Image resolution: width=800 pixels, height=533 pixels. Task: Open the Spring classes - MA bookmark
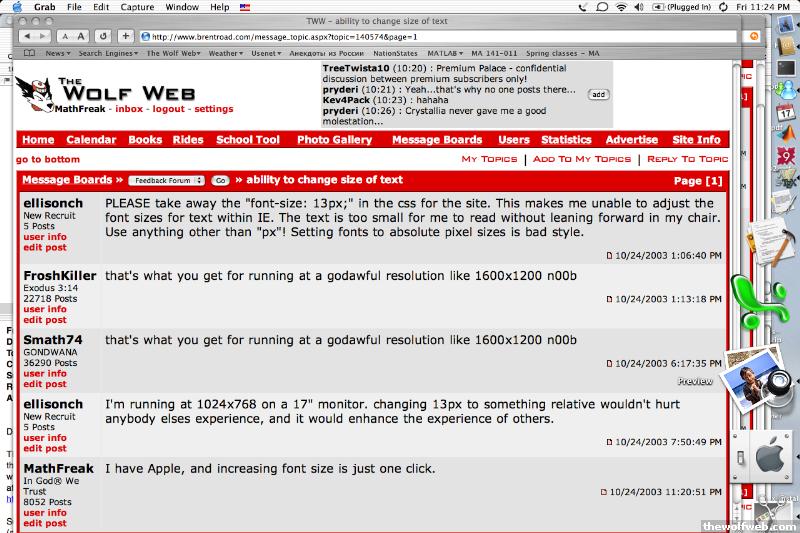click(562, 53)
